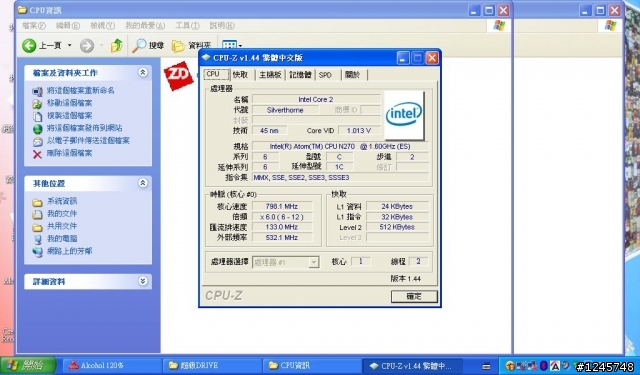Open My Documents link in other places
640x375 pixels.
(x=62, y=213)
